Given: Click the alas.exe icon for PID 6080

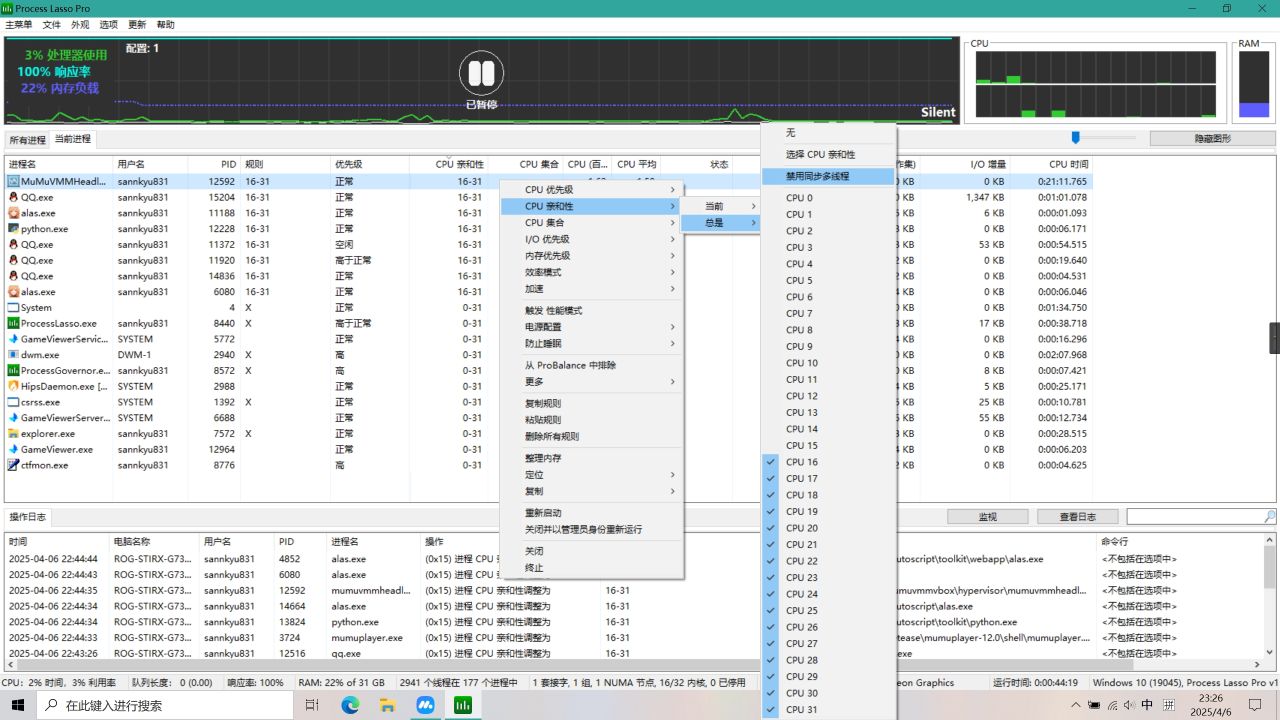Looking at the screenshot, I should 14,292.
